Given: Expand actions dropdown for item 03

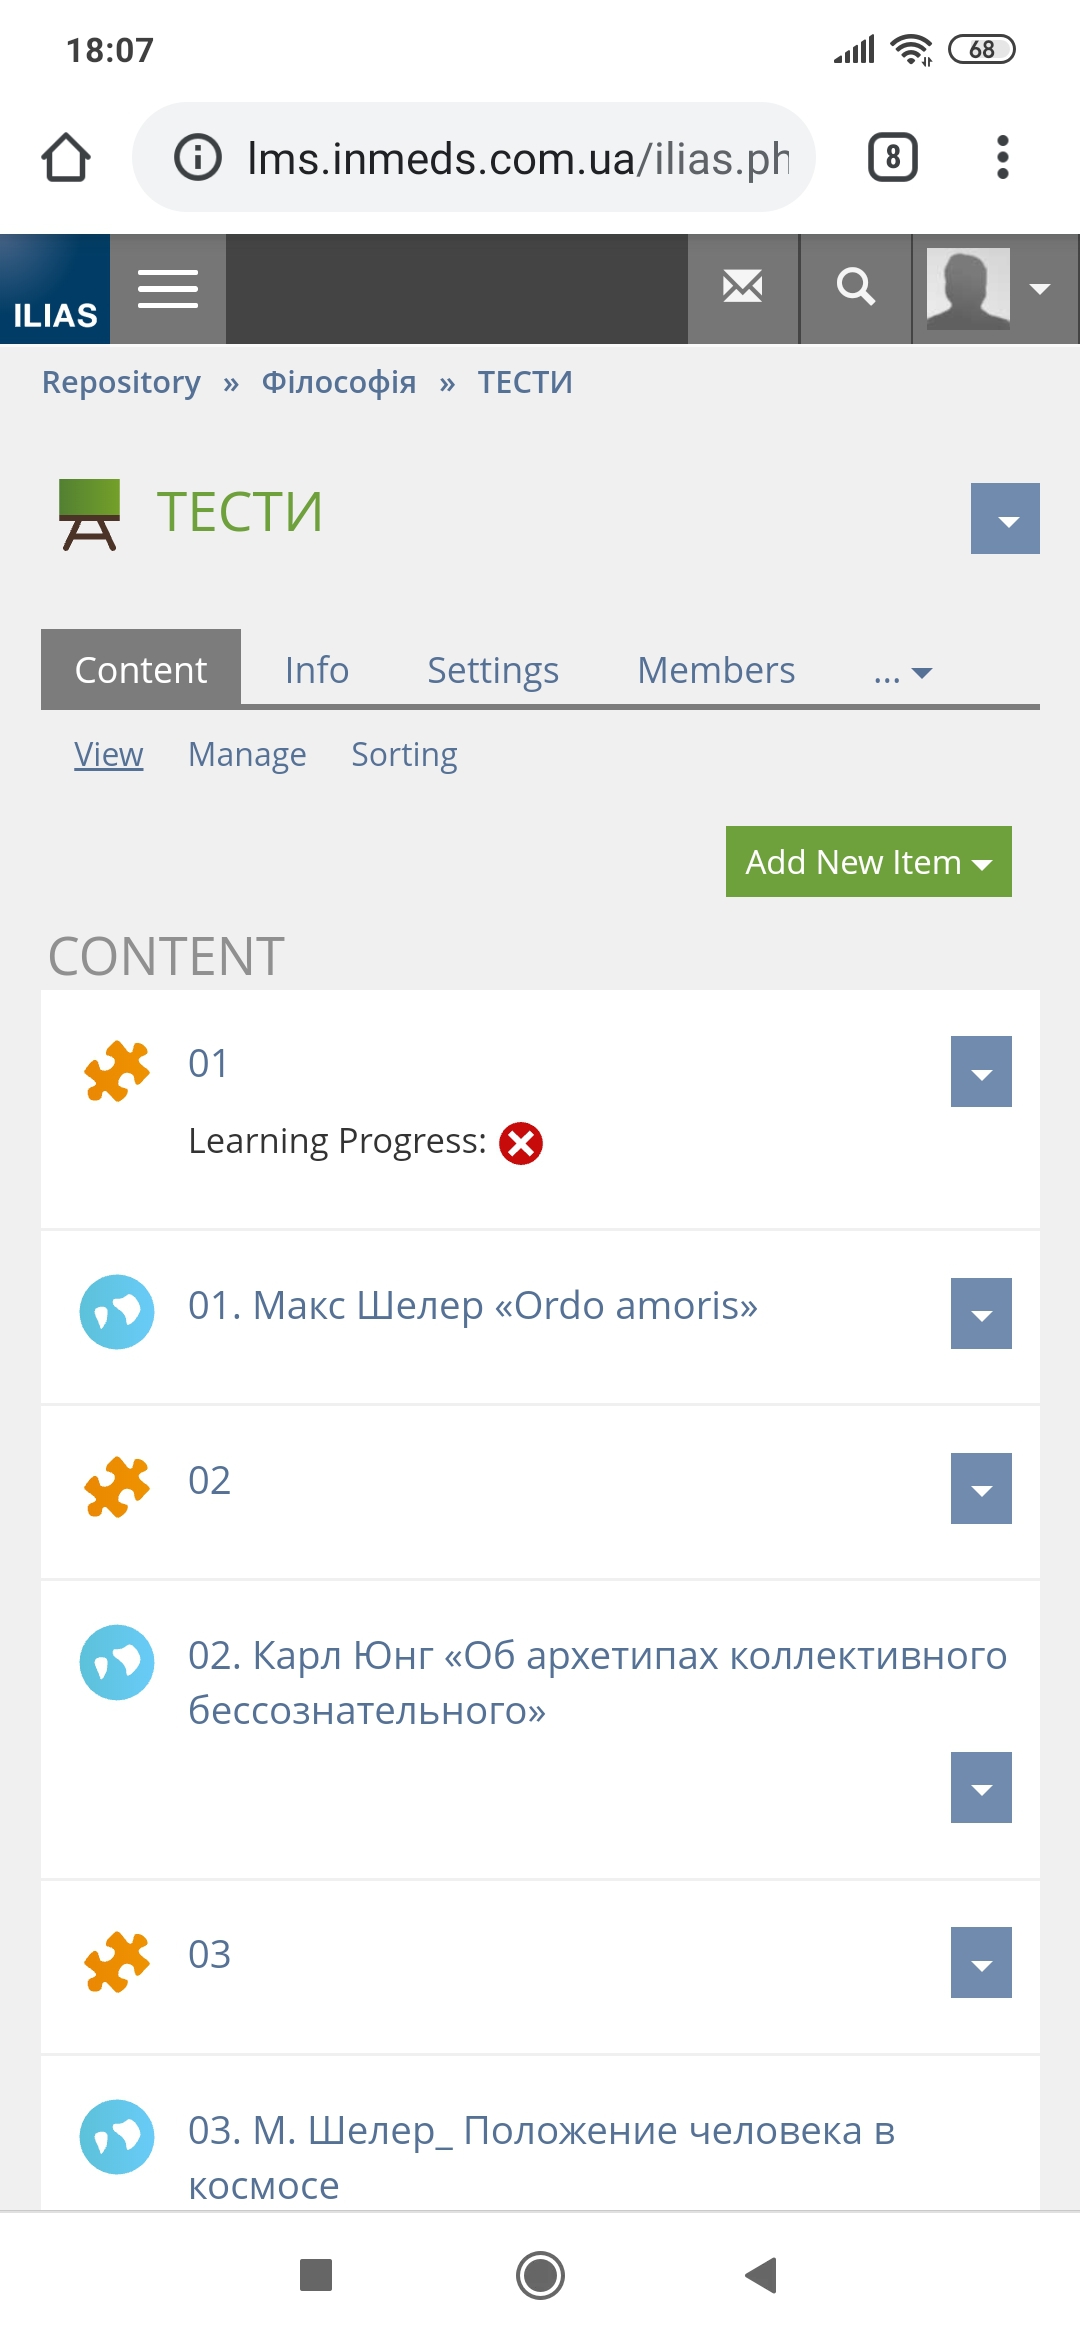Looking at the screenshot, I should point(981,1963).
